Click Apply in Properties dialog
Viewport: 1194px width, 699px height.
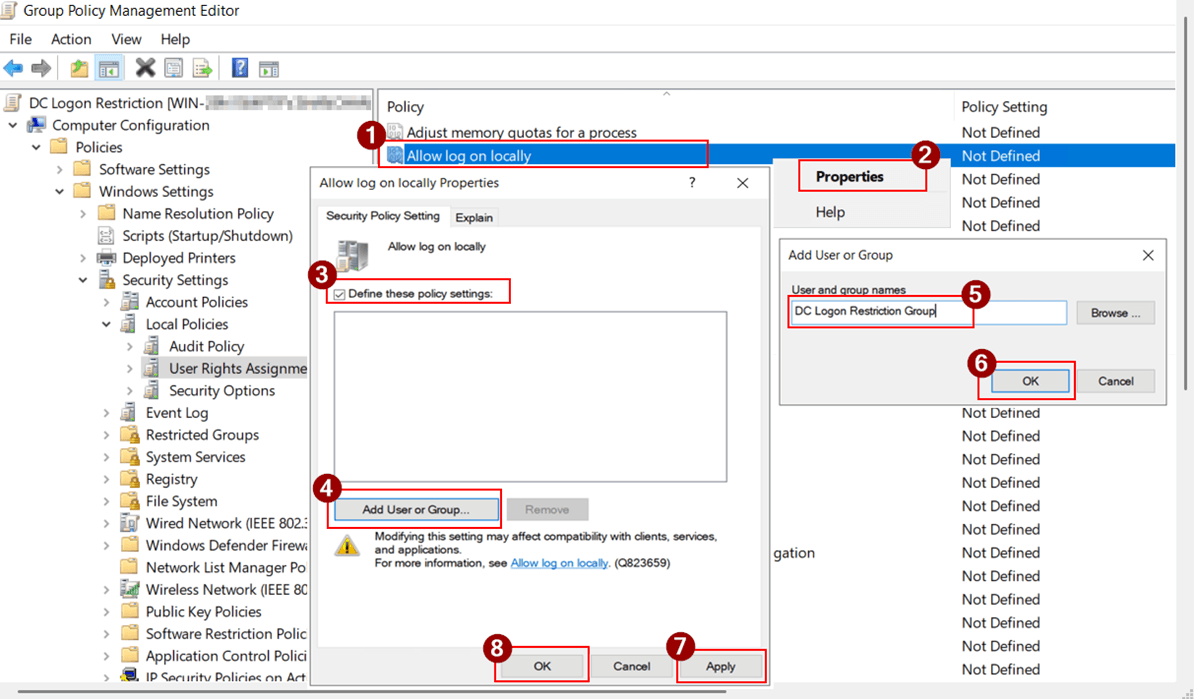[x=720, y=666]
